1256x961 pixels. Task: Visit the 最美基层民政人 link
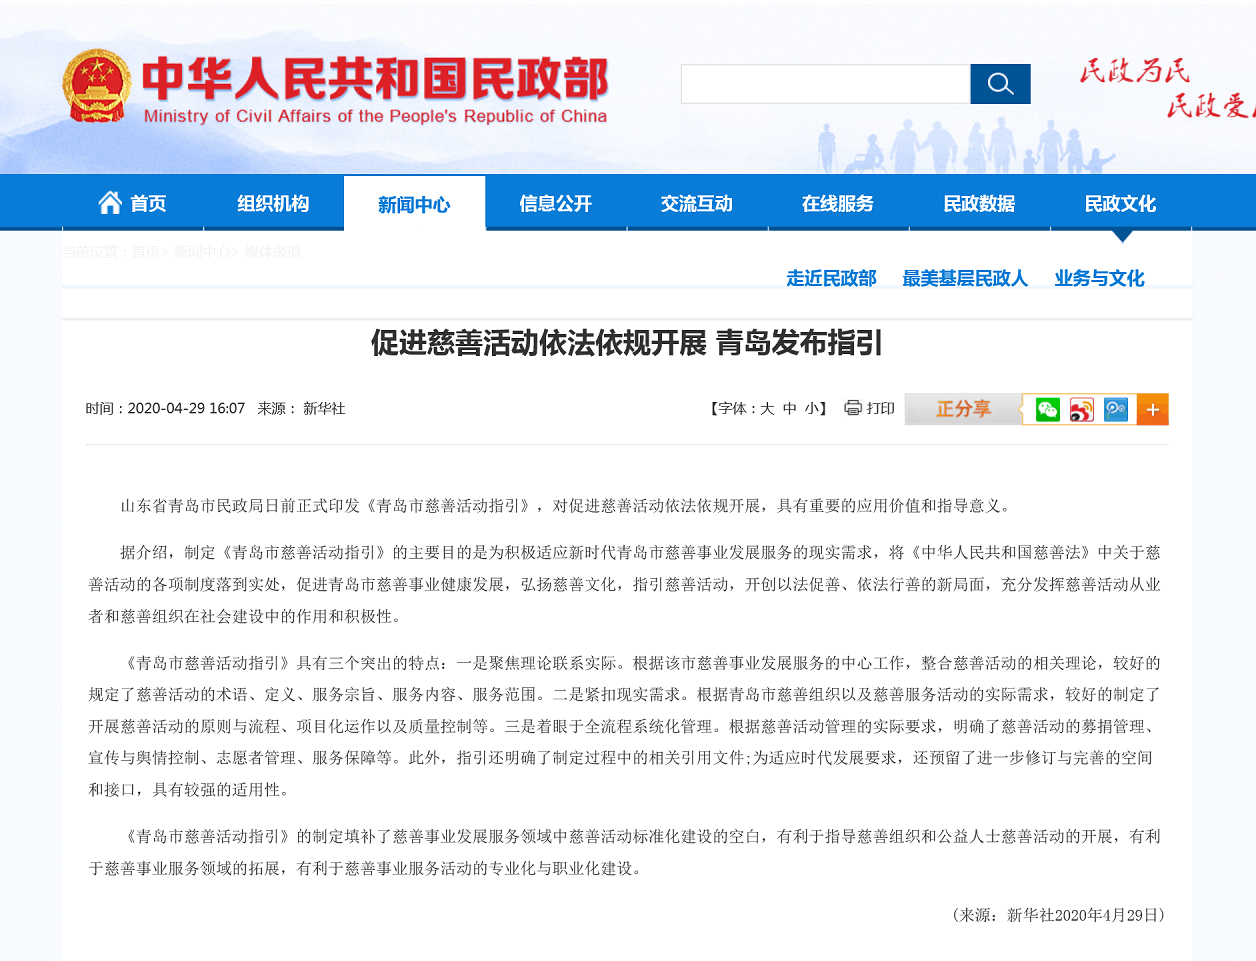point(965,278)
